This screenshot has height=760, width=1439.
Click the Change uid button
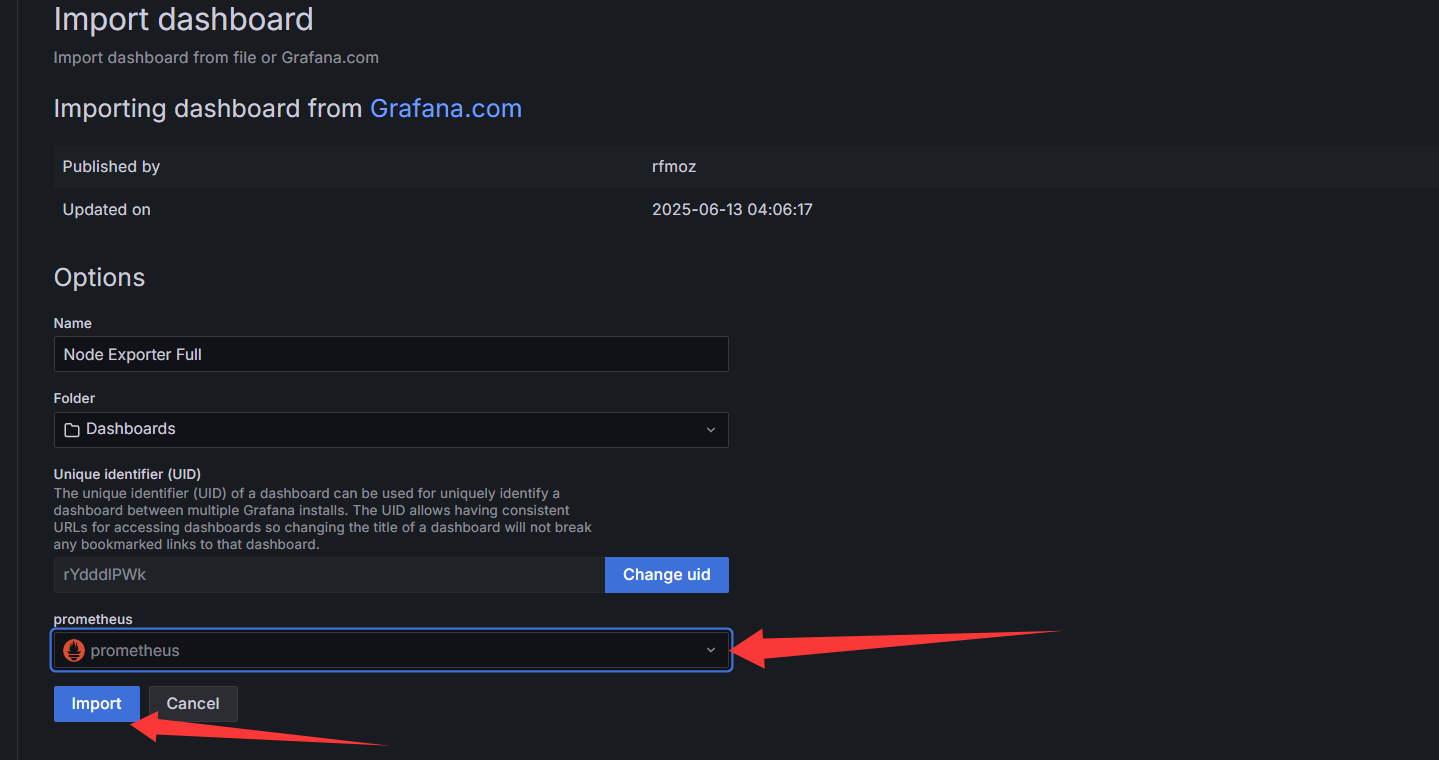667,575
